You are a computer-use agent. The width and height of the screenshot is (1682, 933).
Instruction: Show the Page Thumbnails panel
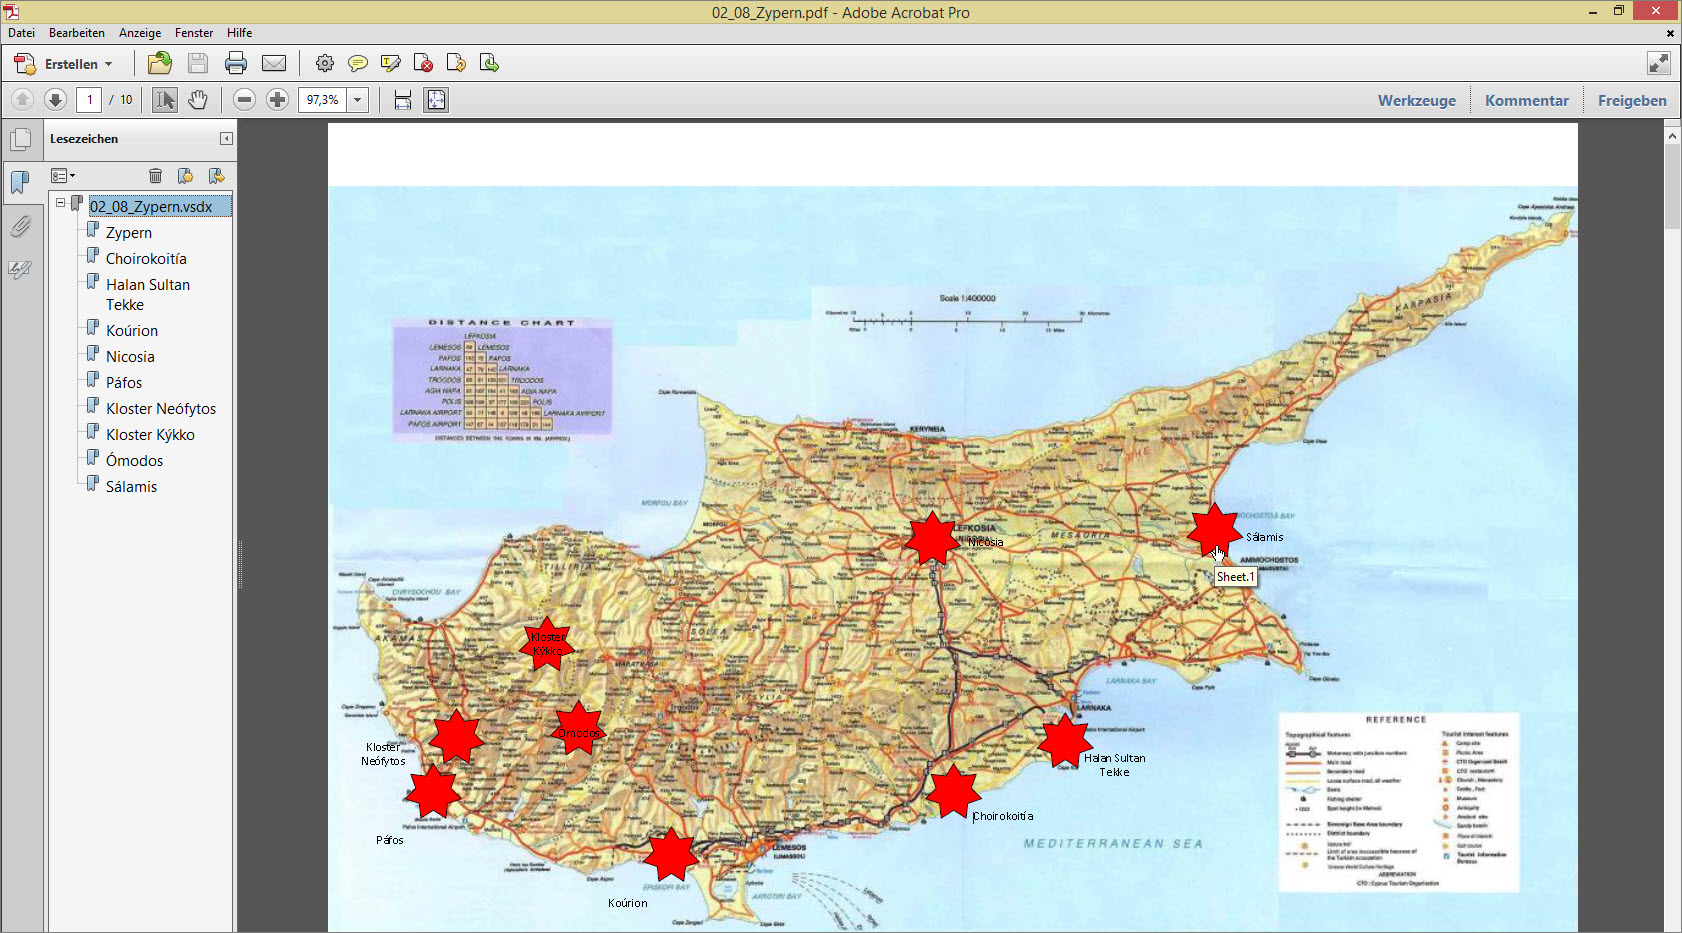(x=20, y=140)
